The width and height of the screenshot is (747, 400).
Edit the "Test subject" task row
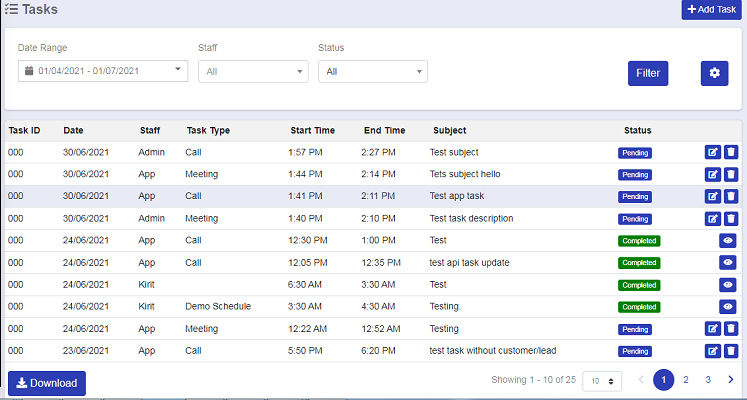(x=713, y=152)
